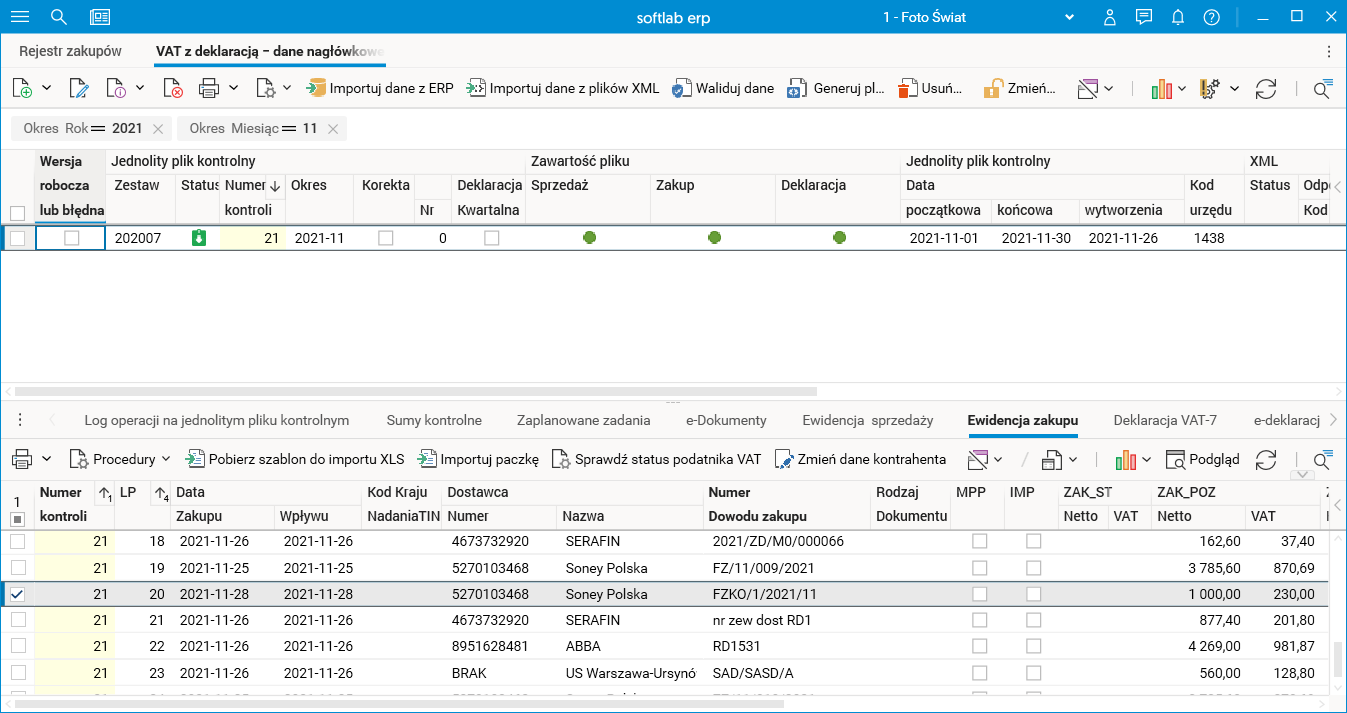Open the user account icon
Screen dimensions: 1347x713
(x=1110, y=17)
